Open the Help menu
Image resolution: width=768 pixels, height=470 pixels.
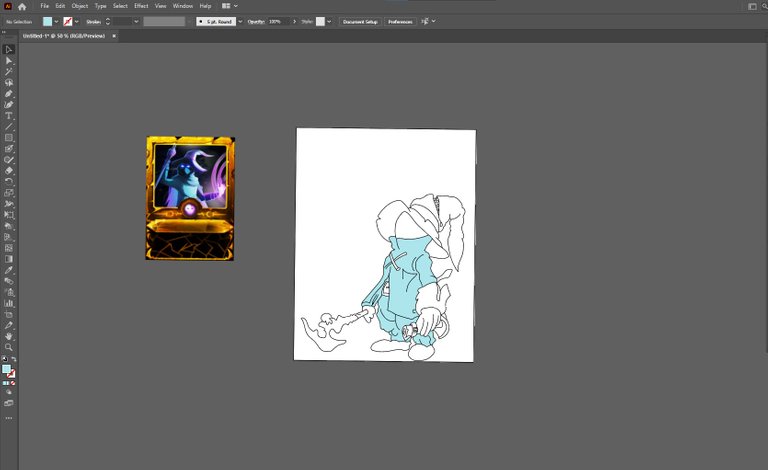(205, 6)
